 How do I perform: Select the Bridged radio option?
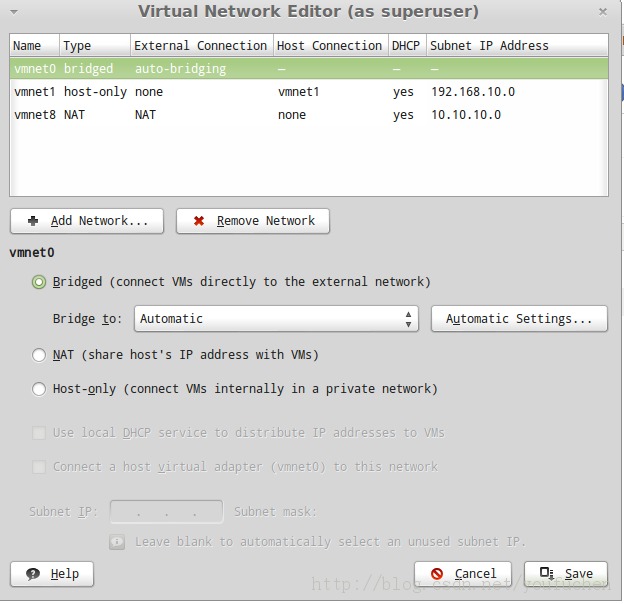pyautogui.click(x=39, y=283)
